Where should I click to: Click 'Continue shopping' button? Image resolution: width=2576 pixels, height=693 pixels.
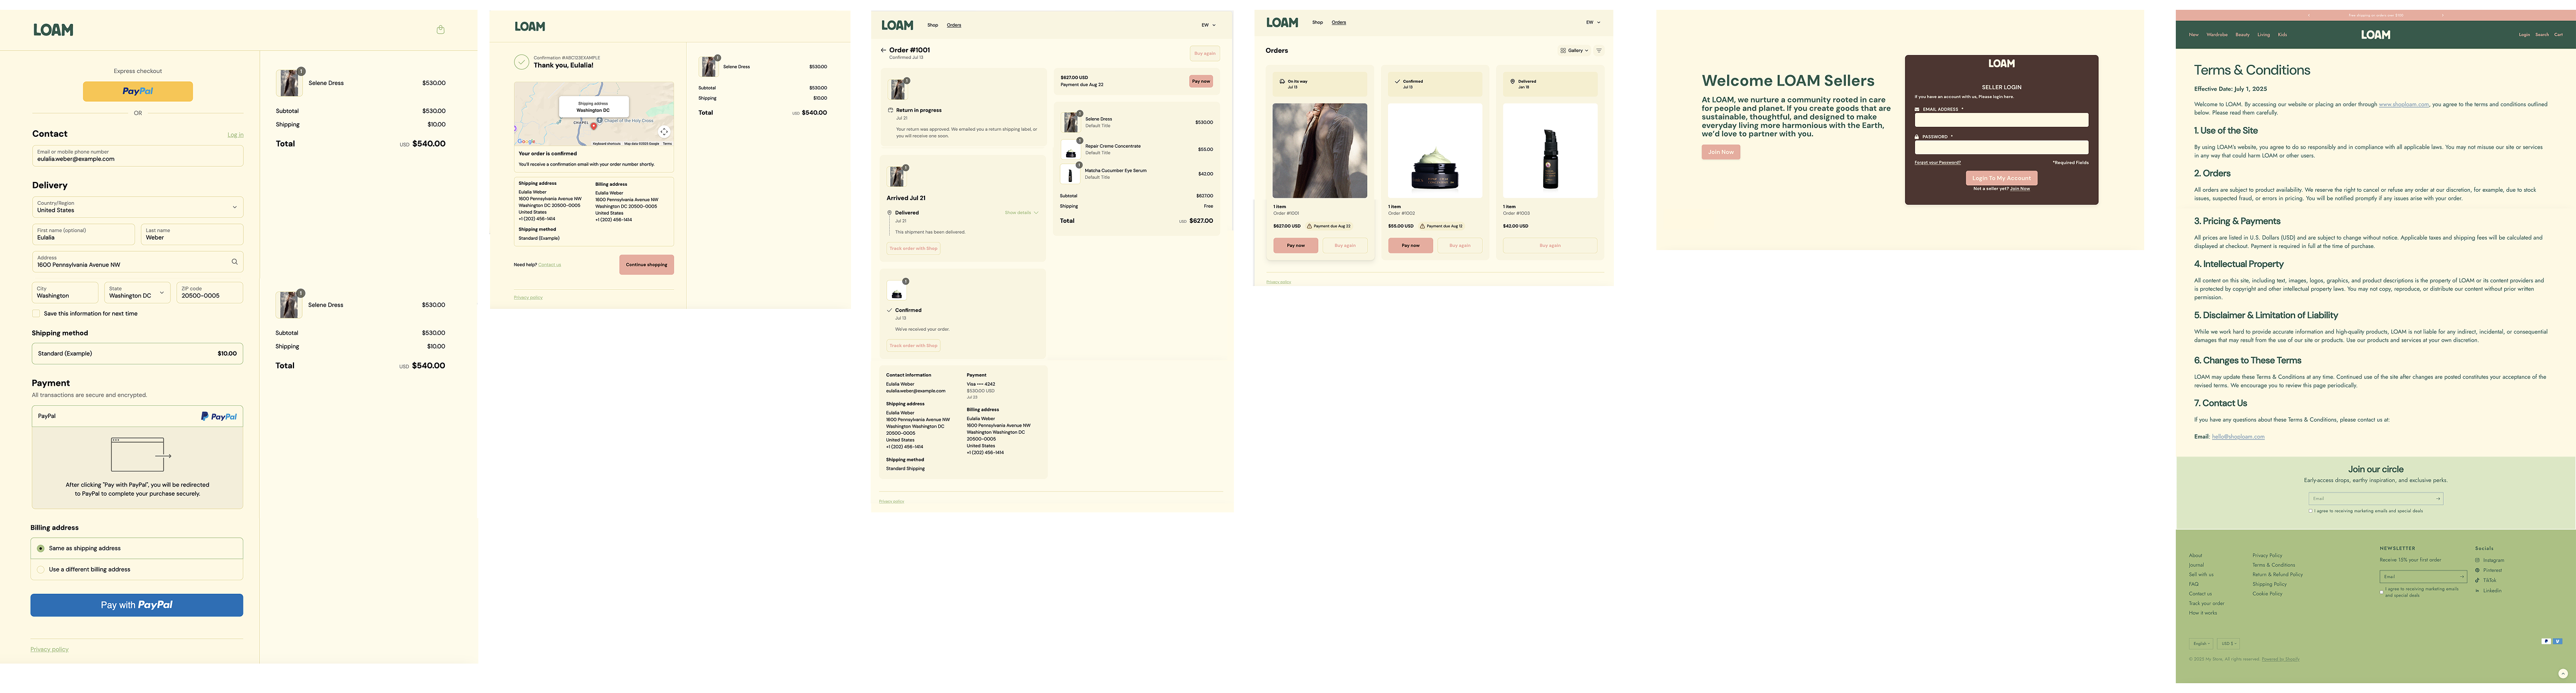[646, 265]
